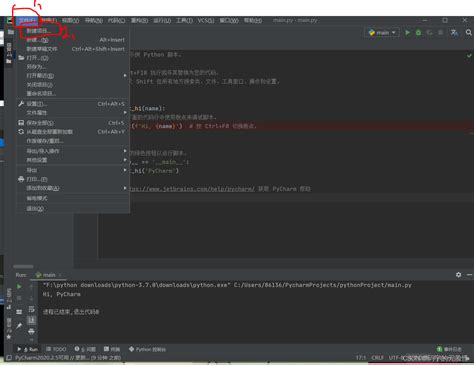Choose Settings with Ctrl+Alt+S shortcut
Screen dimensions: 474x365
pos(73,104)
